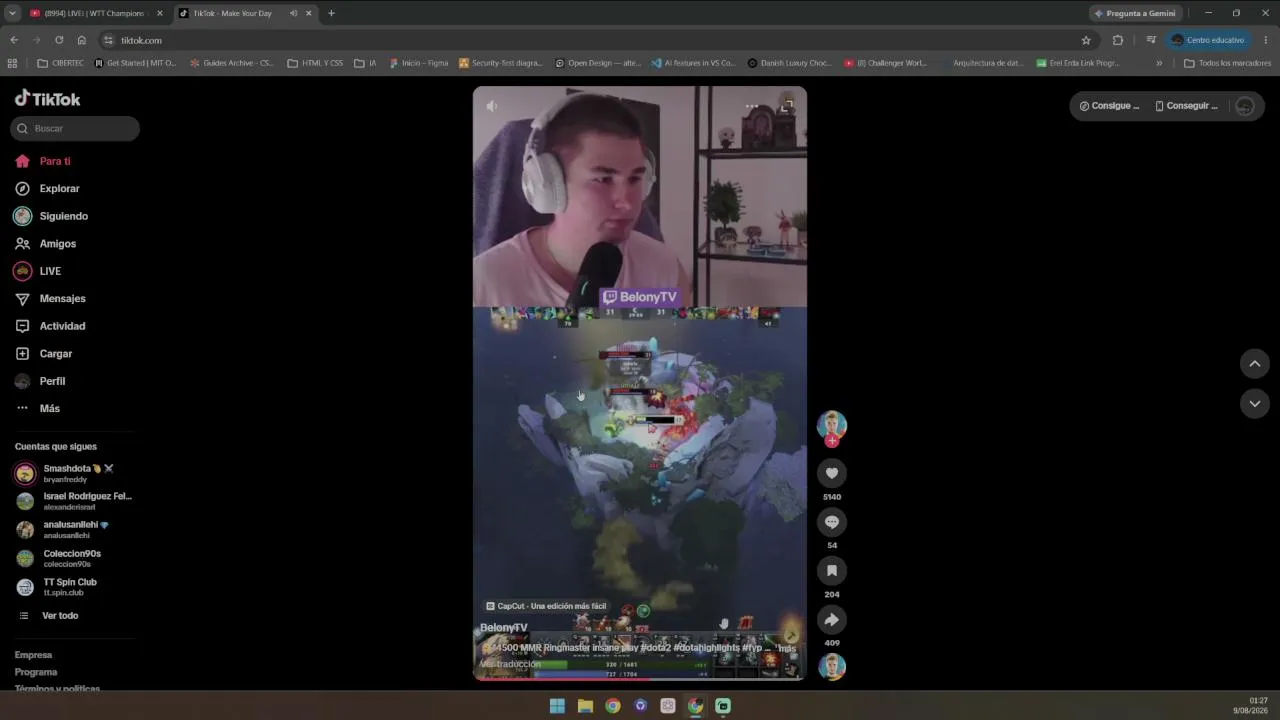This screenshot has height=720, width=1280.
Task: Open the video comments
Action: (832, 522)
